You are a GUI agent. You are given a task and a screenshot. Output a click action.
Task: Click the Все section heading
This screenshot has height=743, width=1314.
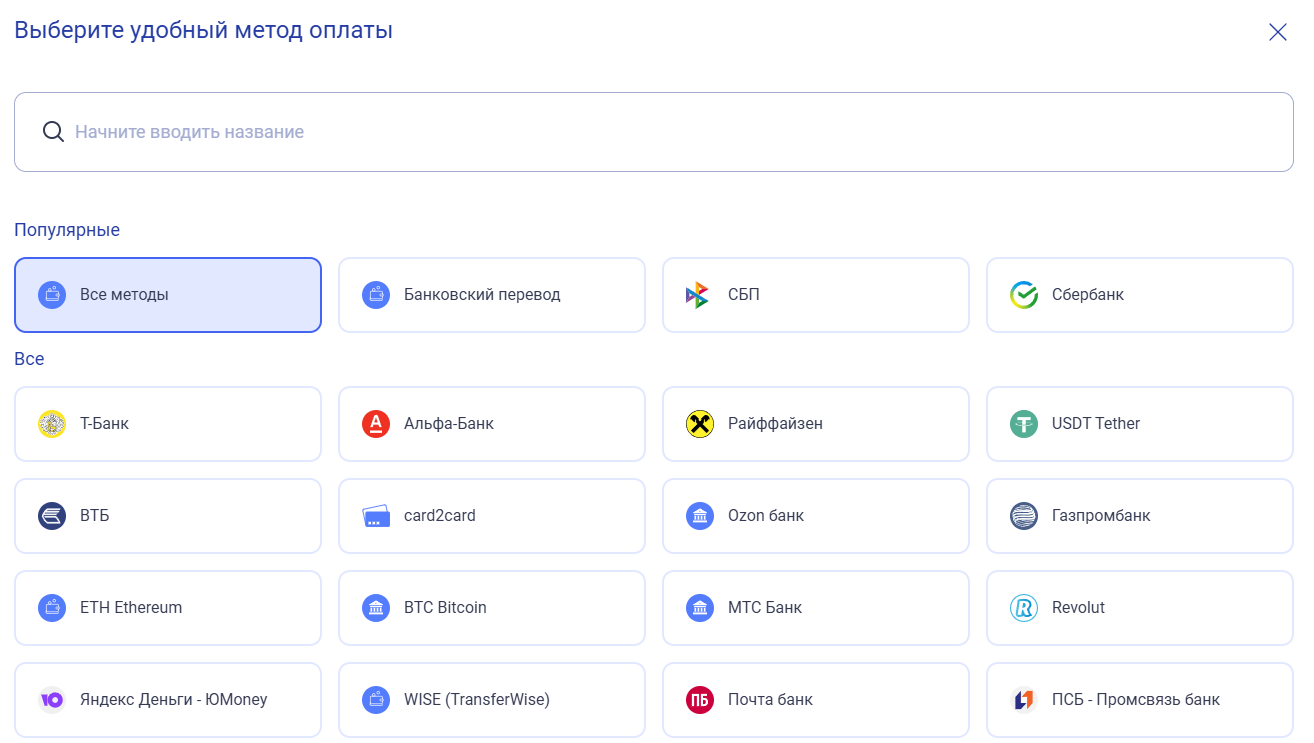pos(29,359)
